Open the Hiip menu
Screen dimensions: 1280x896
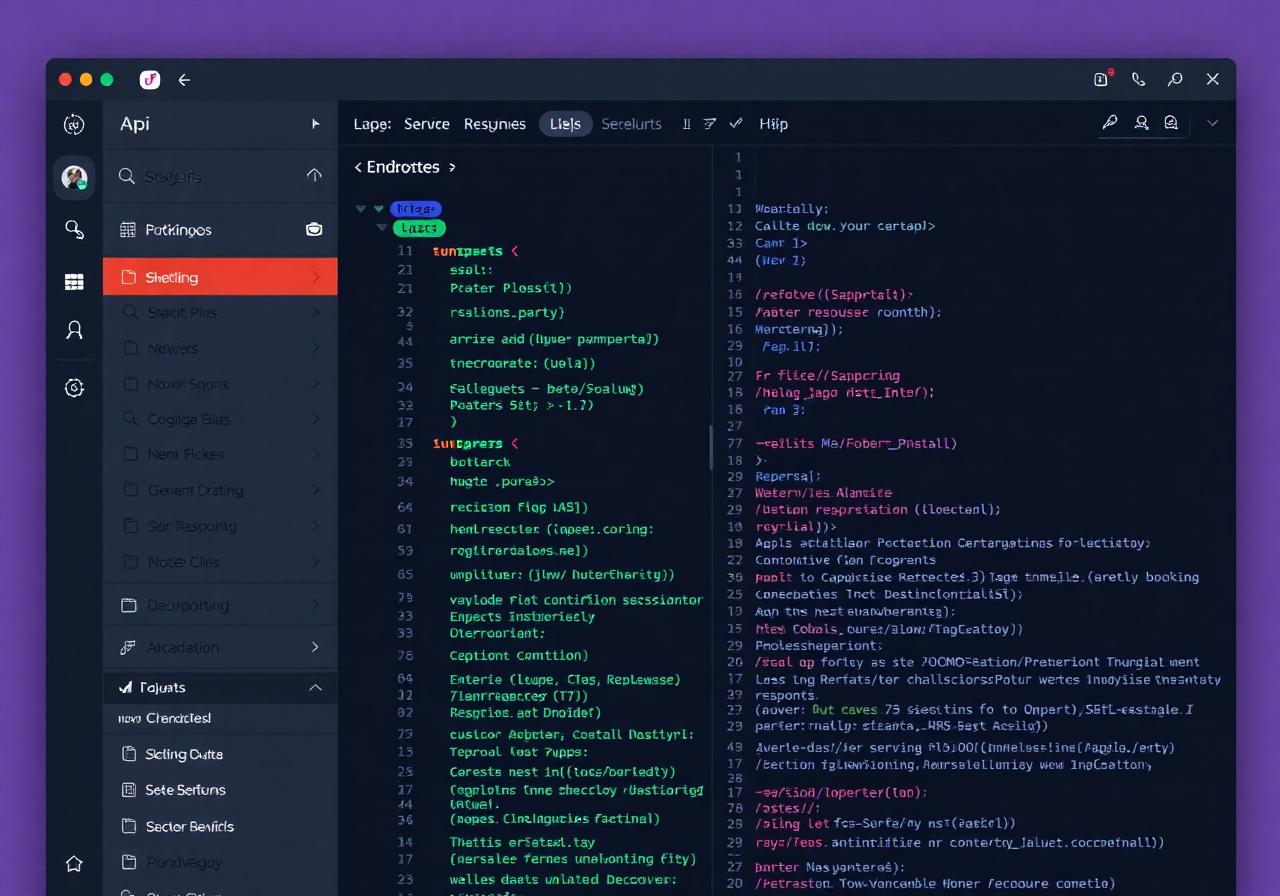(x=773, y=124)
